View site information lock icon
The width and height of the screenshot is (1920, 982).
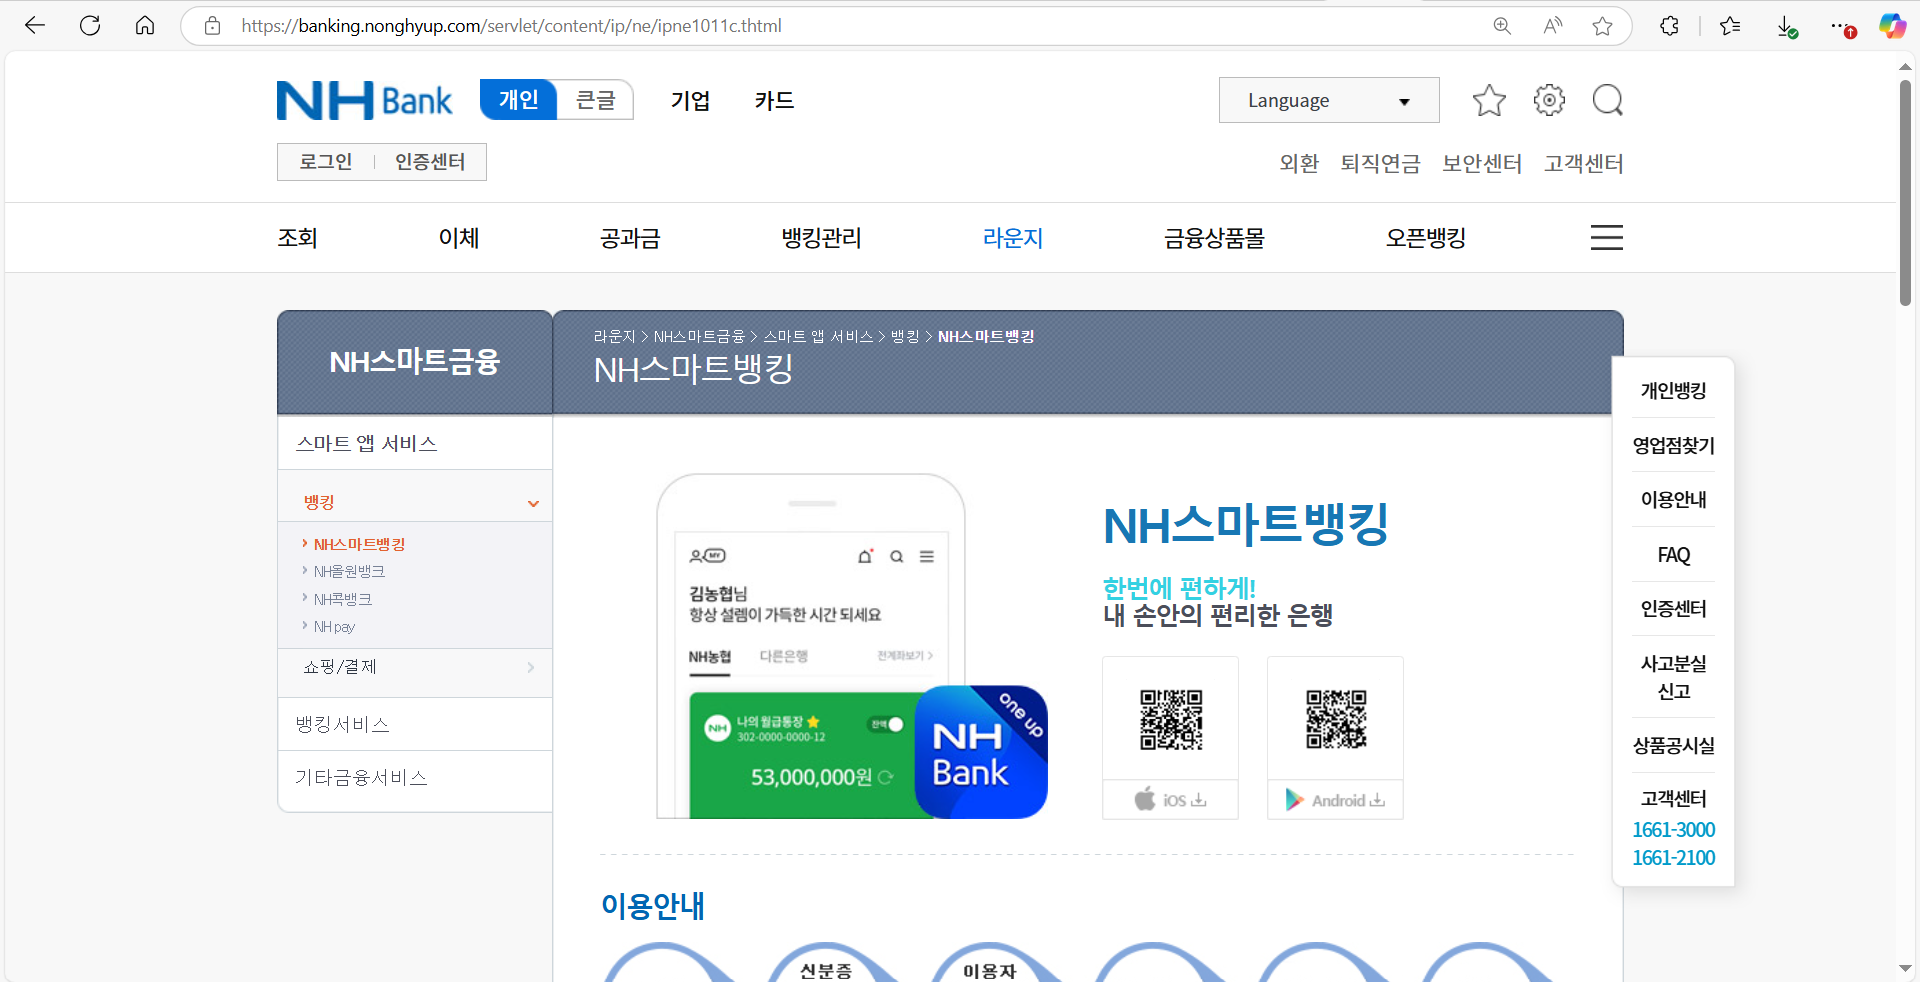[x=212, y=26]
